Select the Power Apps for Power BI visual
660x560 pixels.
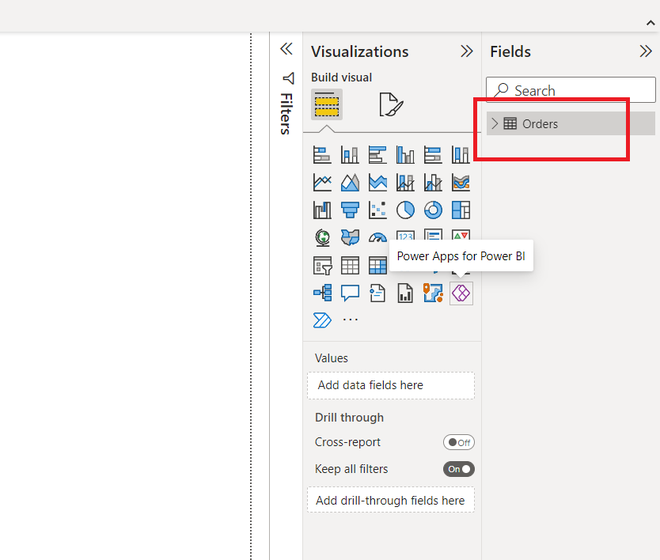[461, 293]
